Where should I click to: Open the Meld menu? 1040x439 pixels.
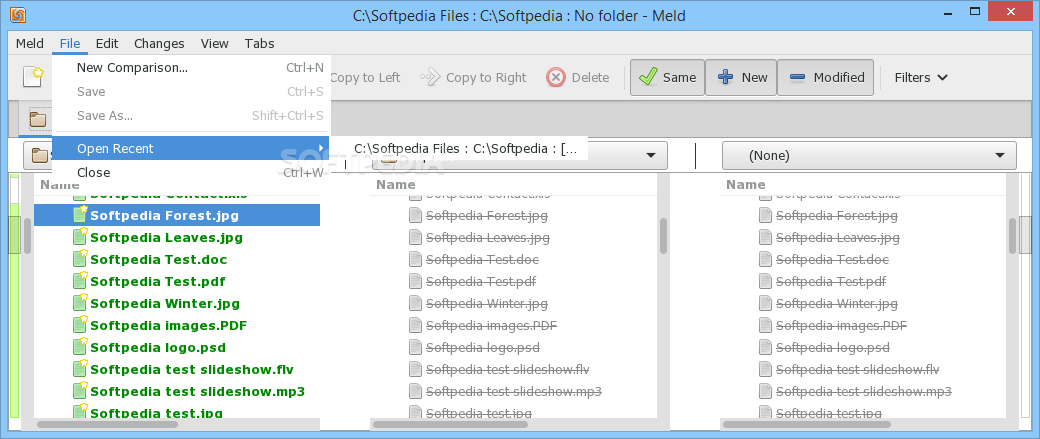[30, 44]
